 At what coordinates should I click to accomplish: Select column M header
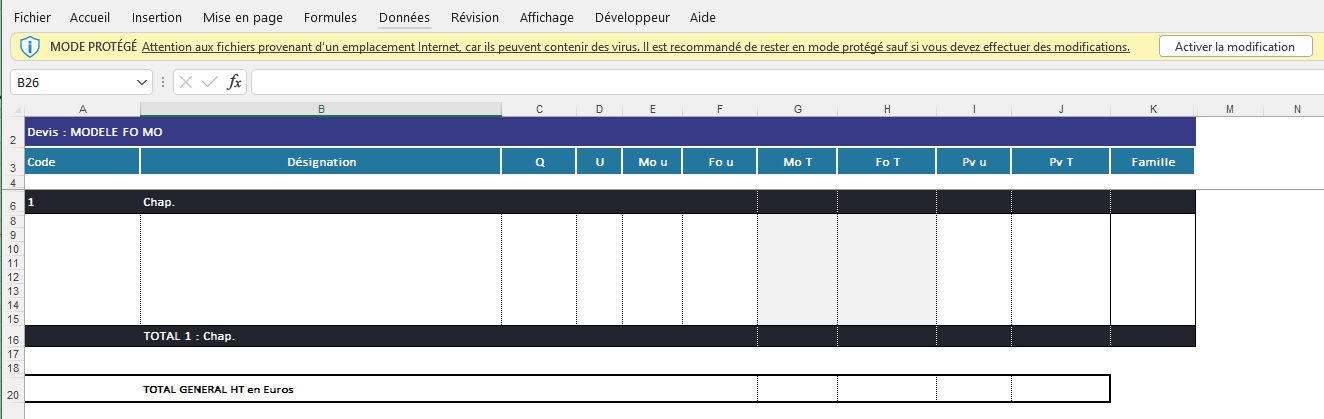click(x=1230, y=109)
